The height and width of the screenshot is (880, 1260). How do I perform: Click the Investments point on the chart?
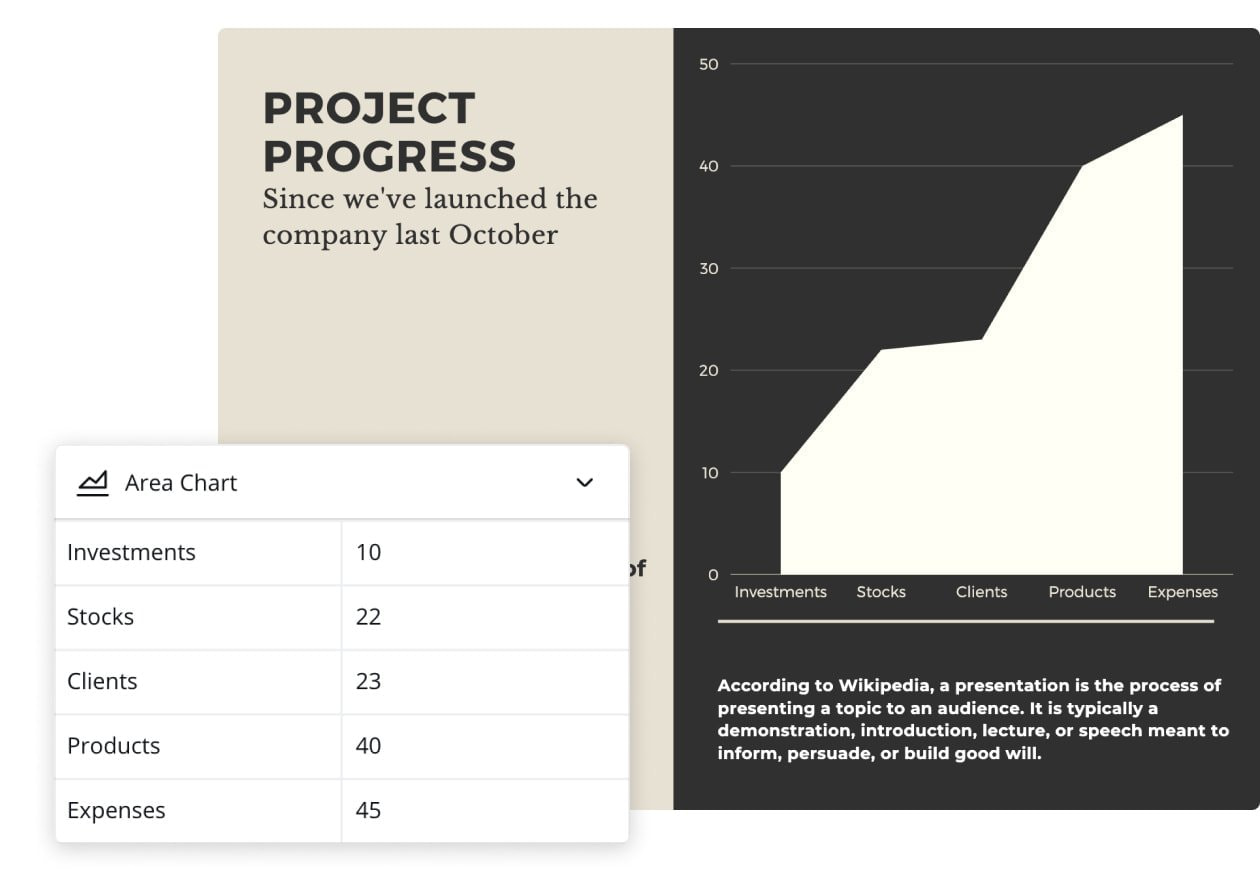point(780,472)
